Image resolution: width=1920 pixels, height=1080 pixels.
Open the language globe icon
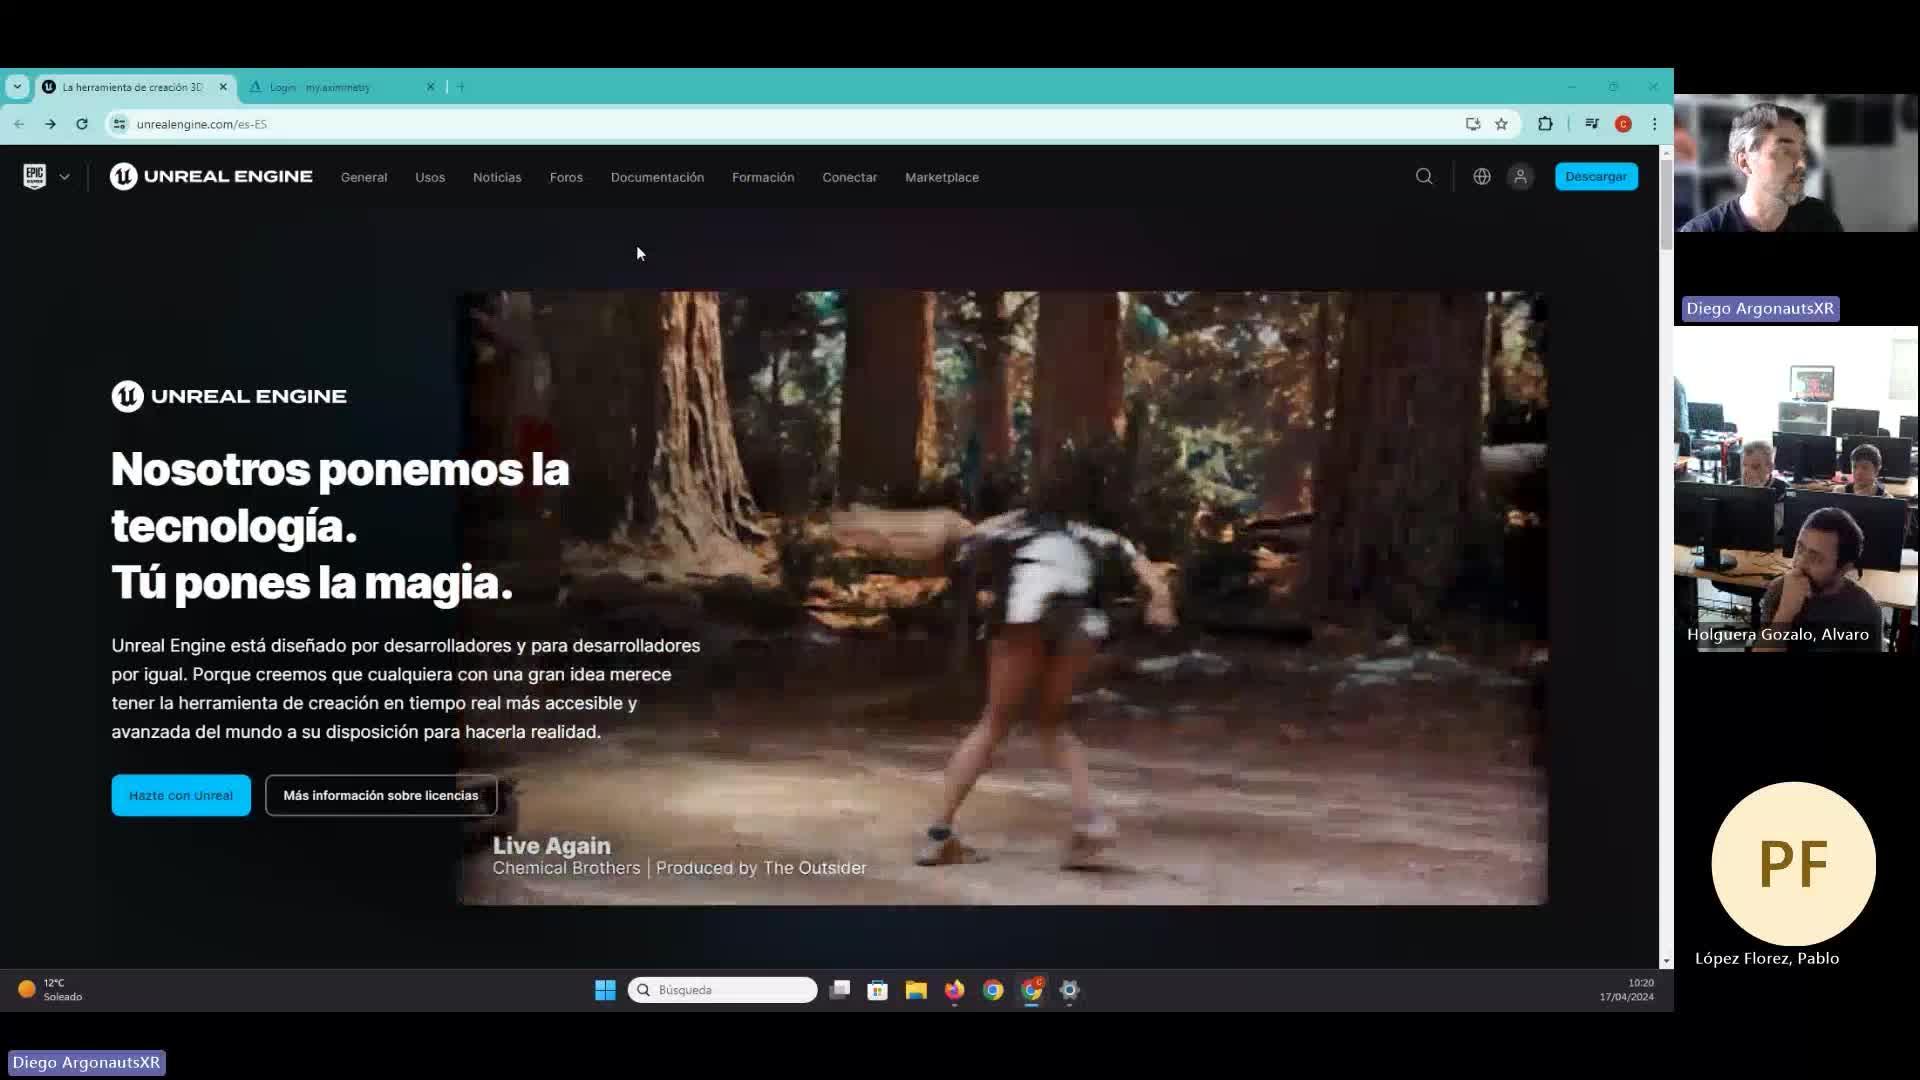point(1481,177)
